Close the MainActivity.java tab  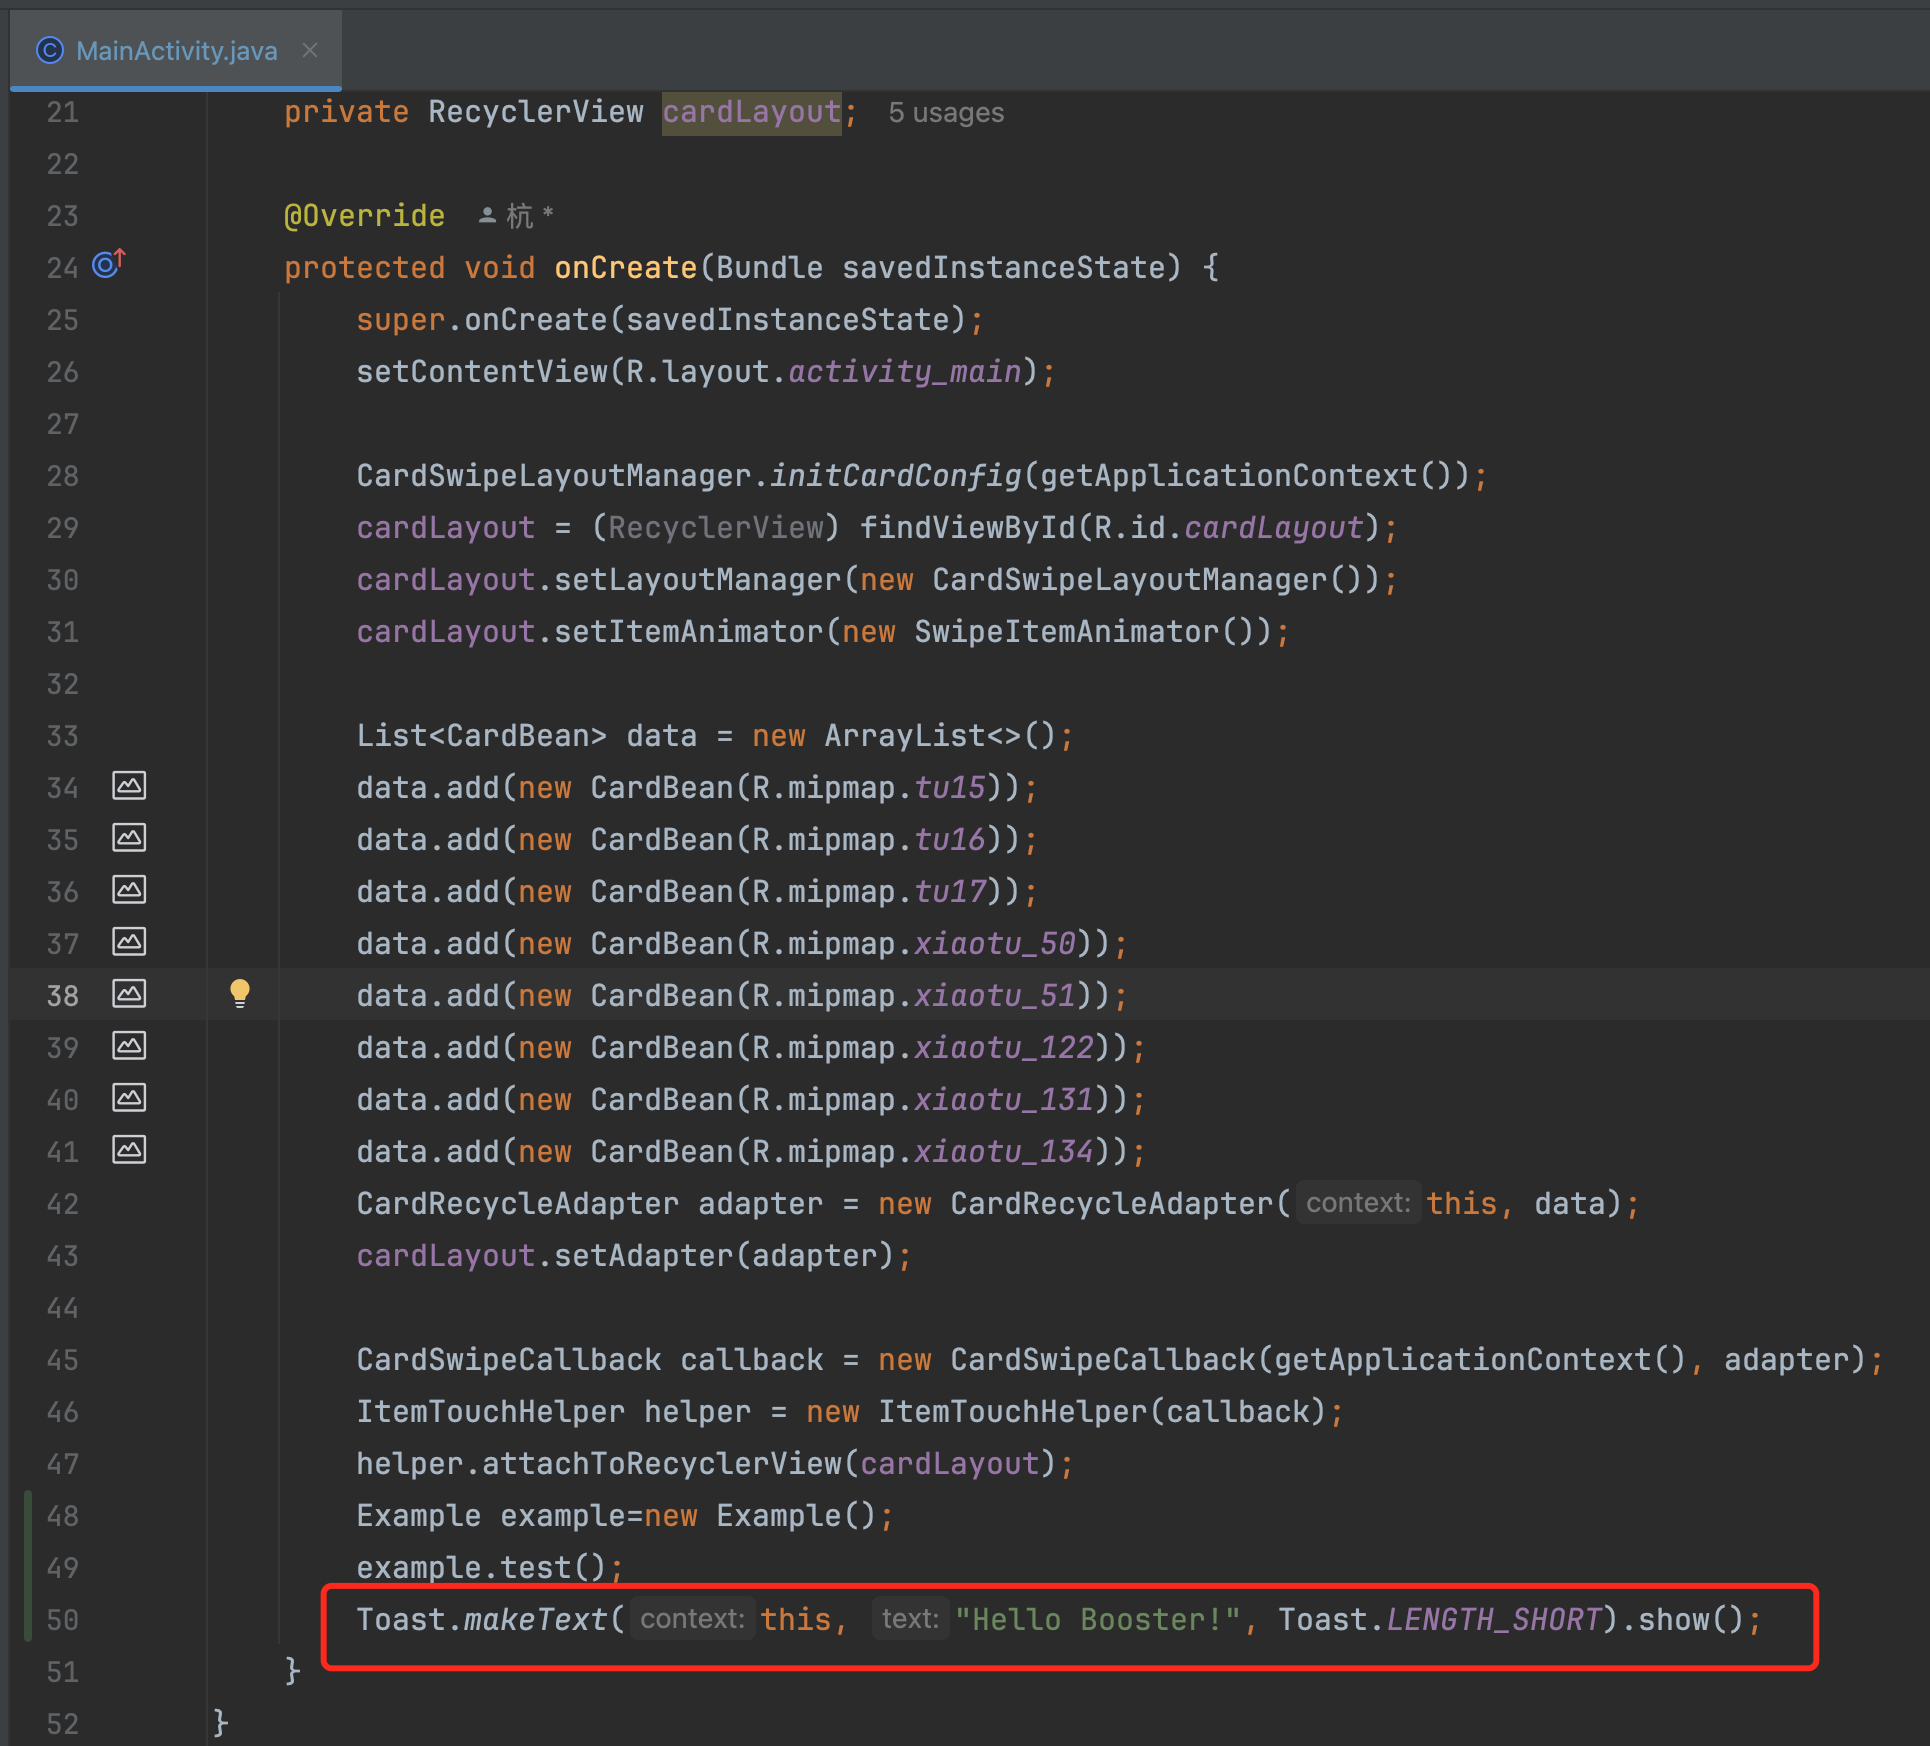310,50
